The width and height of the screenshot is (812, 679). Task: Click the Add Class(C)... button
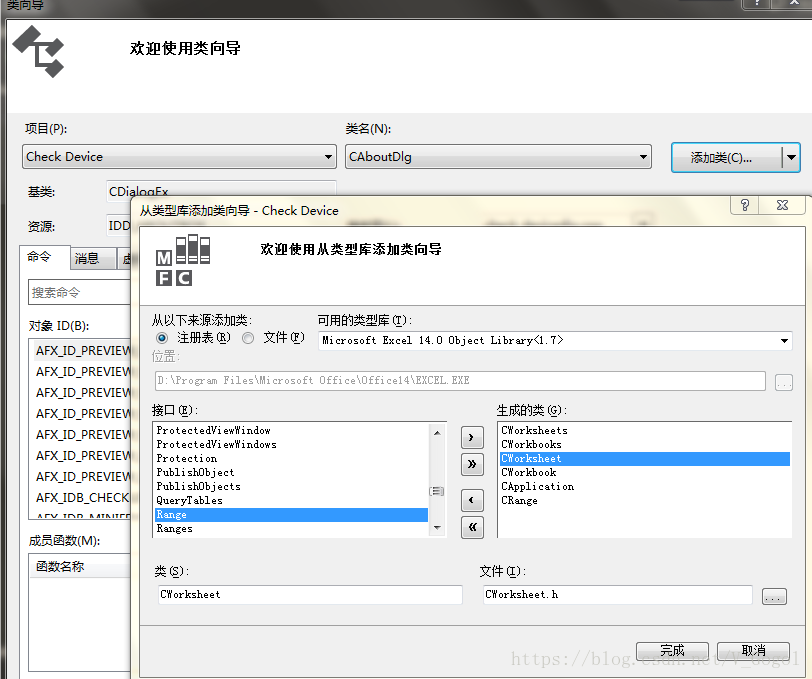727,157
